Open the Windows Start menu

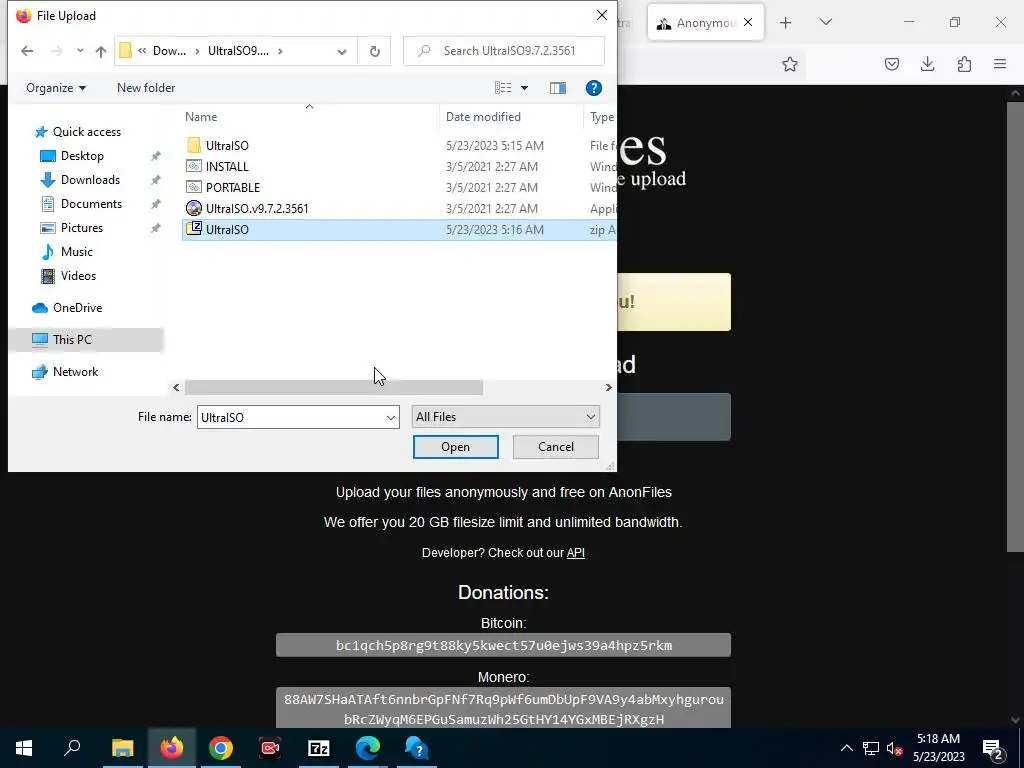[x=24, y=748]
